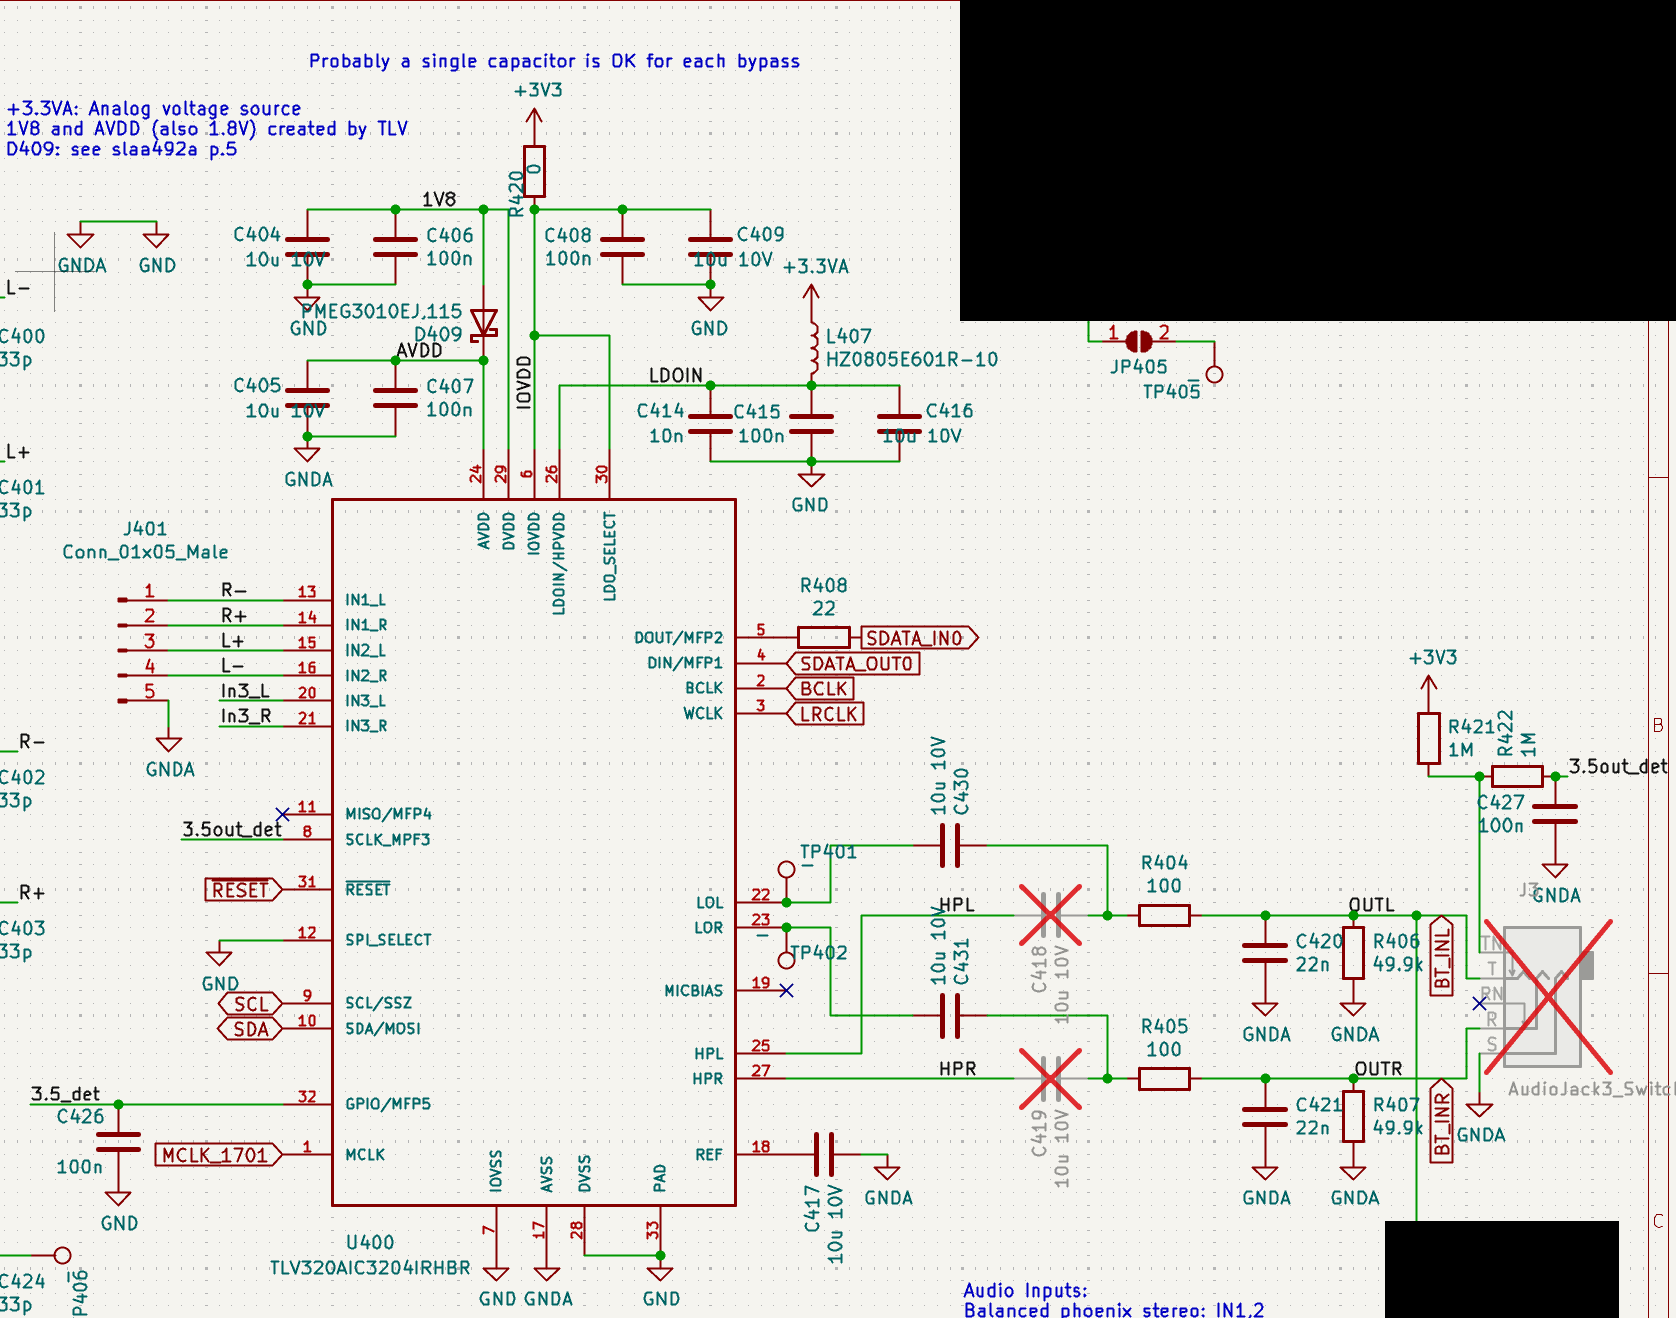Select capacitor C427 100n symbol
Screen dimensions: 1676x1318
[1555, 814]
